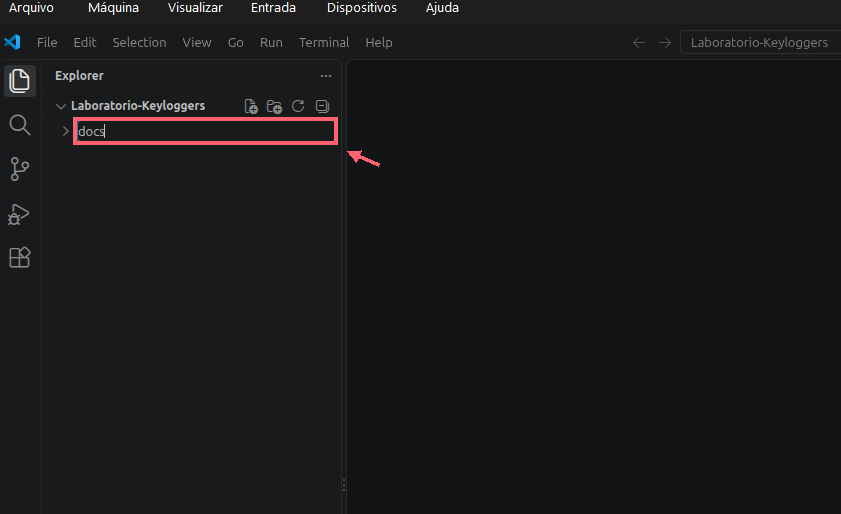Screen dimensions: 841x514
Task: Open the Extensions view icon
Action: (x=20, y=257)
